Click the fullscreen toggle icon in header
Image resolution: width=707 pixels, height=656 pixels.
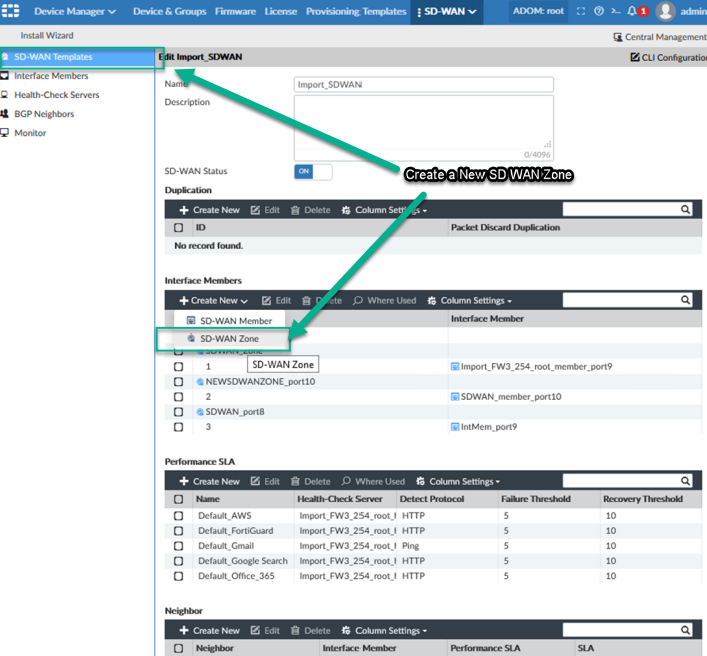[581, 11]
